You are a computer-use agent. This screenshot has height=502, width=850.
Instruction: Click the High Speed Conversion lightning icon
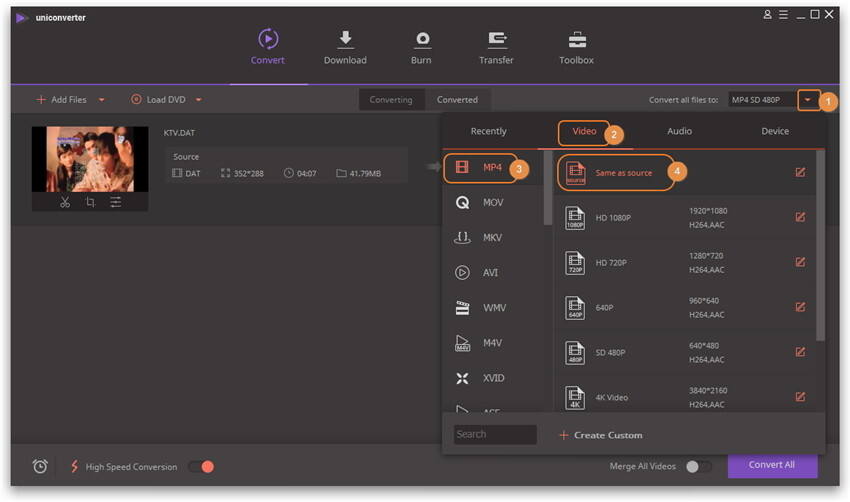coord(75,466)
